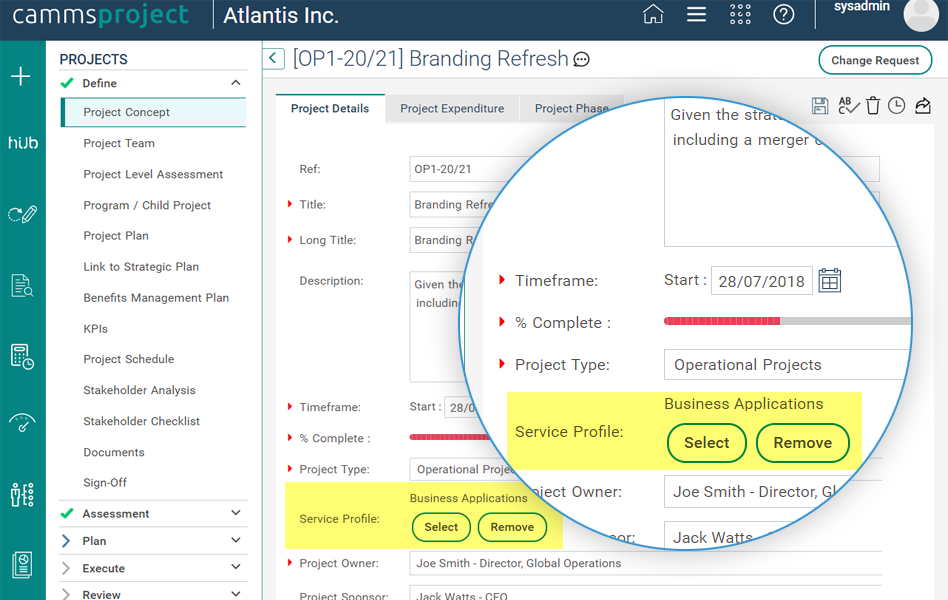Open the history clock icon

[x=897, y=106]
